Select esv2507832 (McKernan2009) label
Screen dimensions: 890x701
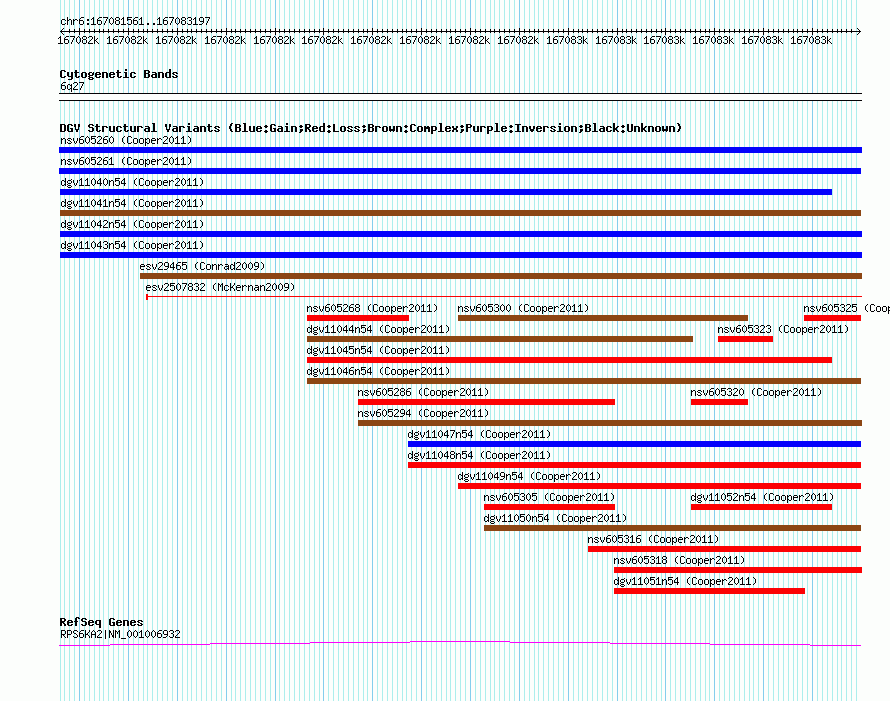(220, 287)
